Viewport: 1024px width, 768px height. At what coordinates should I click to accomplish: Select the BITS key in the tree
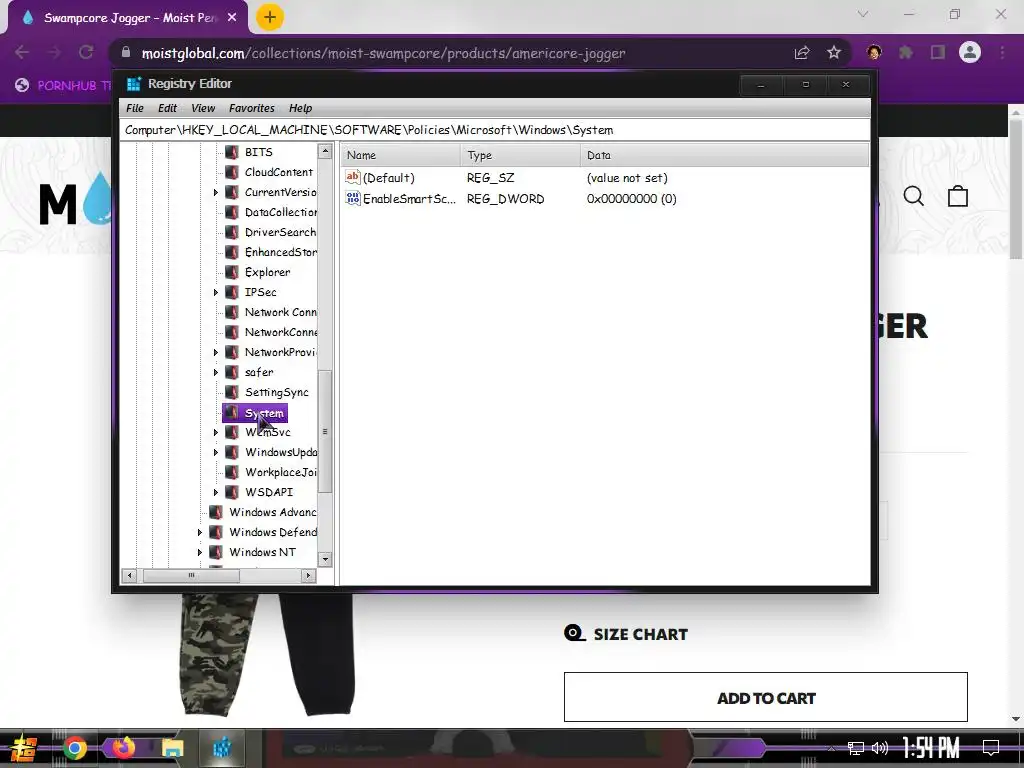coord(259,152)
